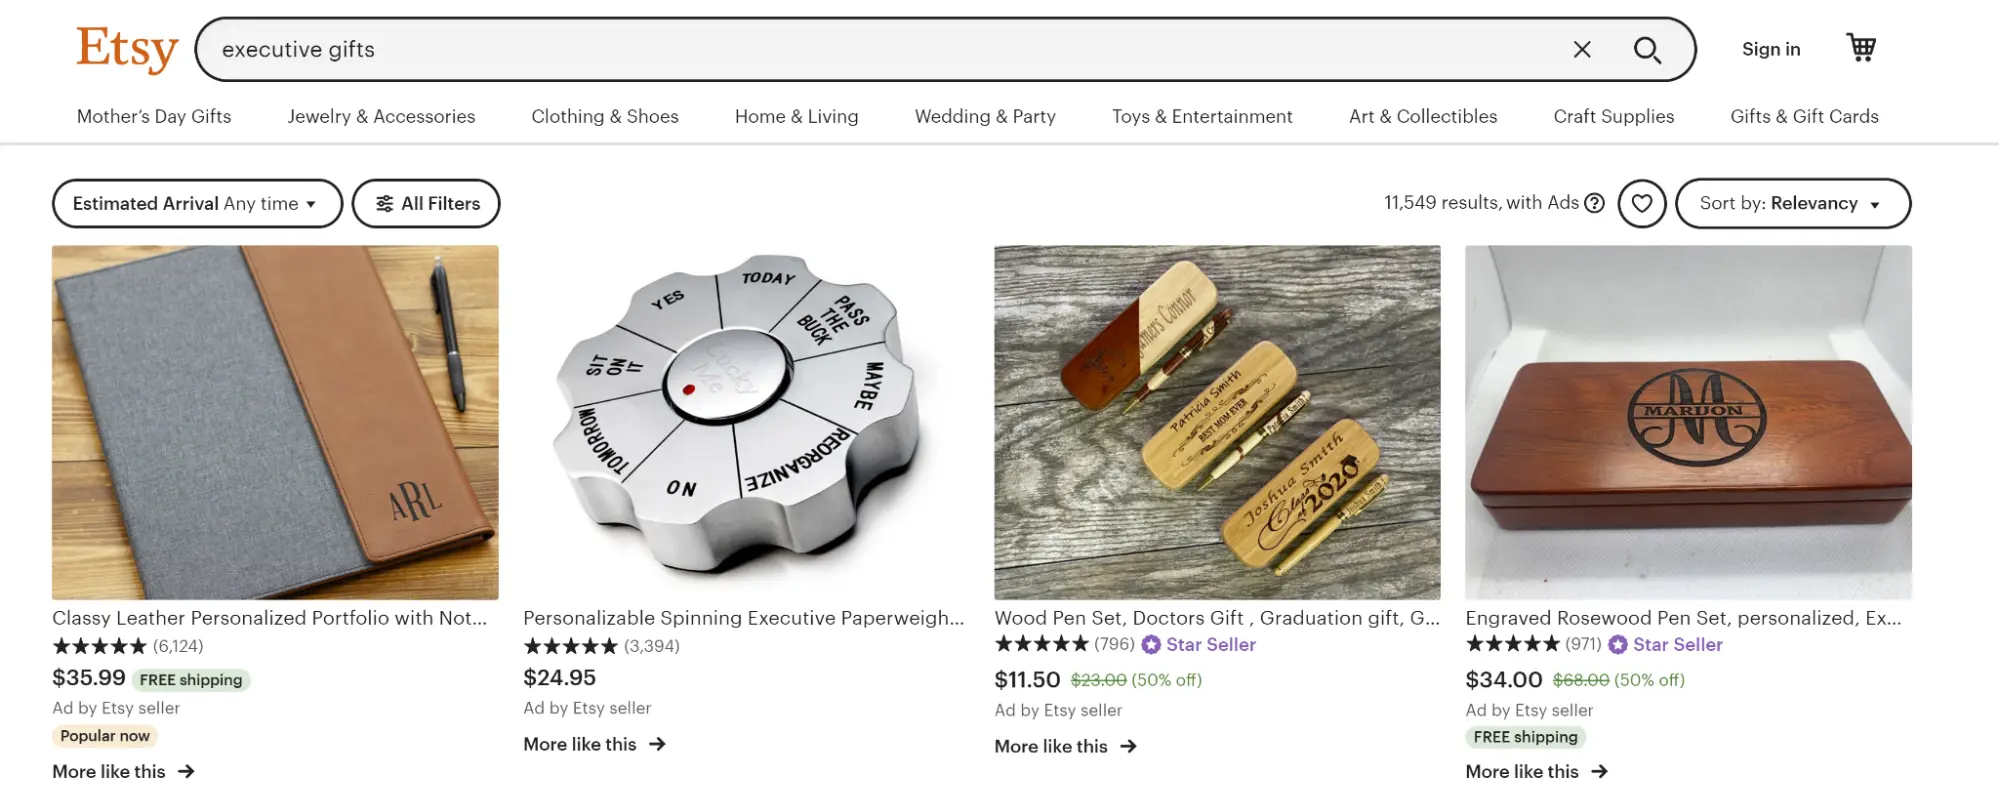Click the heart favorites icon button

[1641, 203]
